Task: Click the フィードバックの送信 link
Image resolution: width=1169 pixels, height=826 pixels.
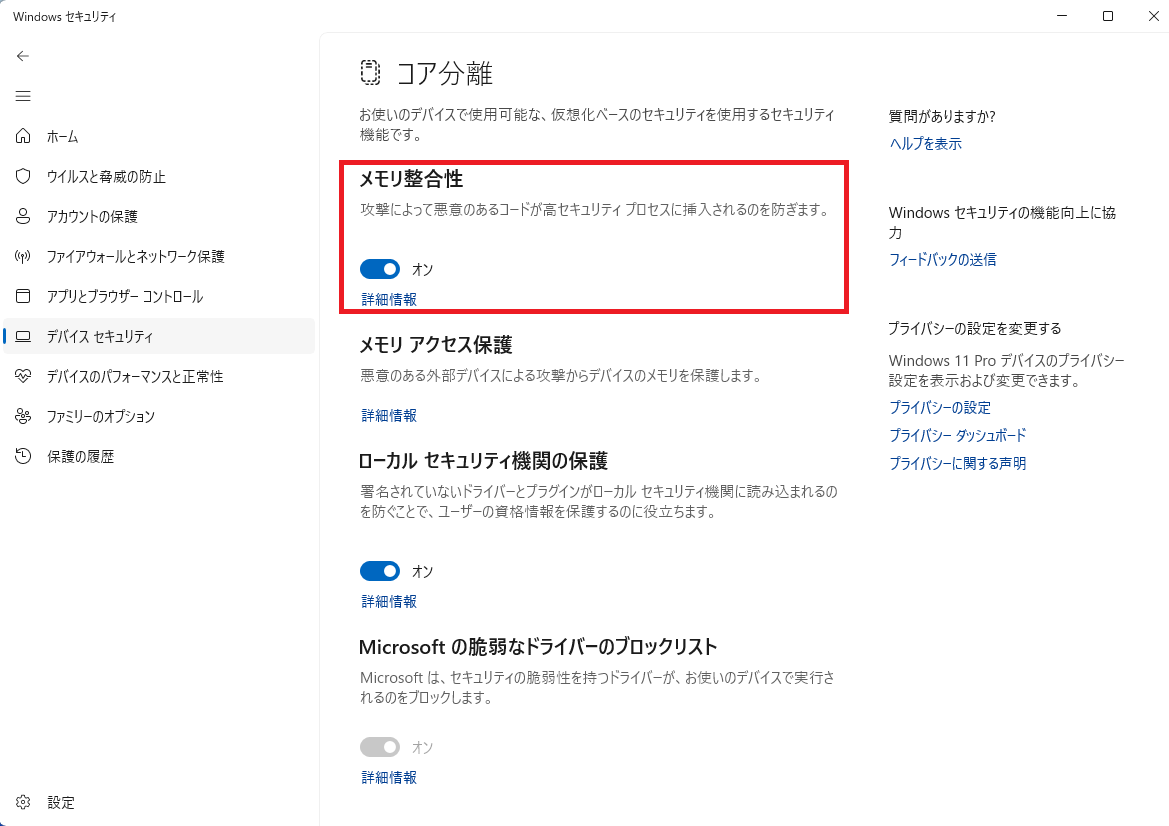Action: pos(942,259)
